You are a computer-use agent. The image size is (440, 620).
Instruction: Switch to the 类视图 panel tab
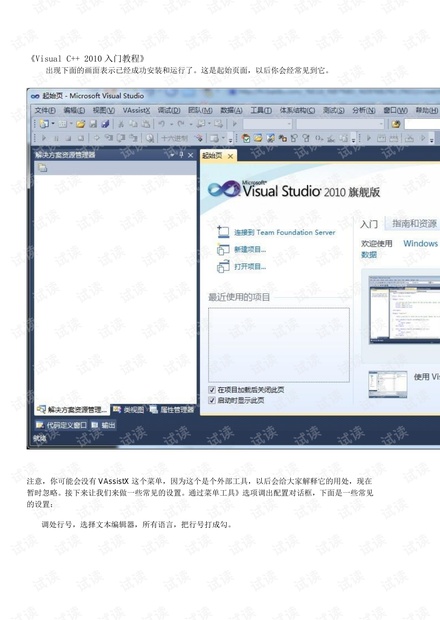pyautogui.click(x=129, y=410)
